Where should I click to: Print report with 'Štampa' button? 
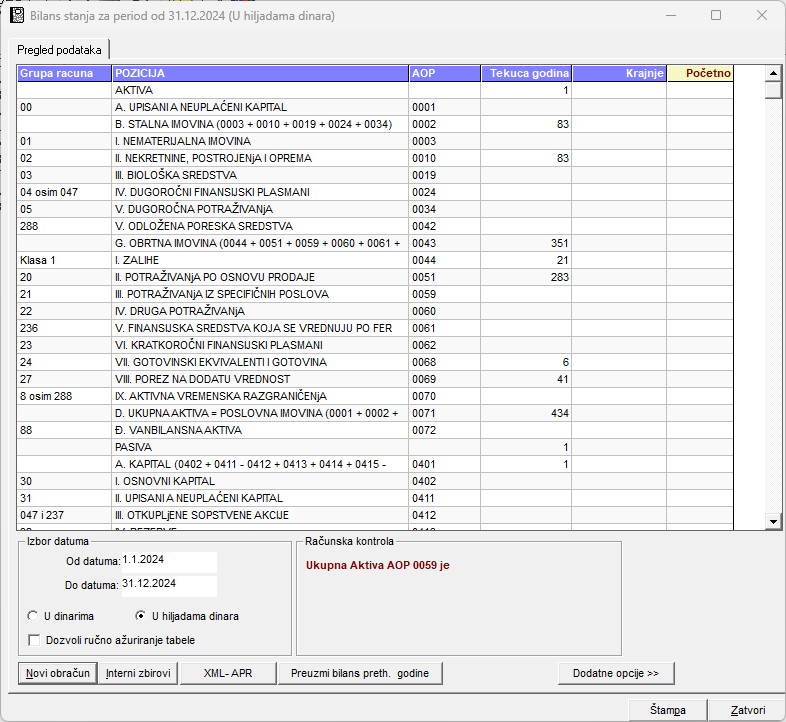pos(667,710)
